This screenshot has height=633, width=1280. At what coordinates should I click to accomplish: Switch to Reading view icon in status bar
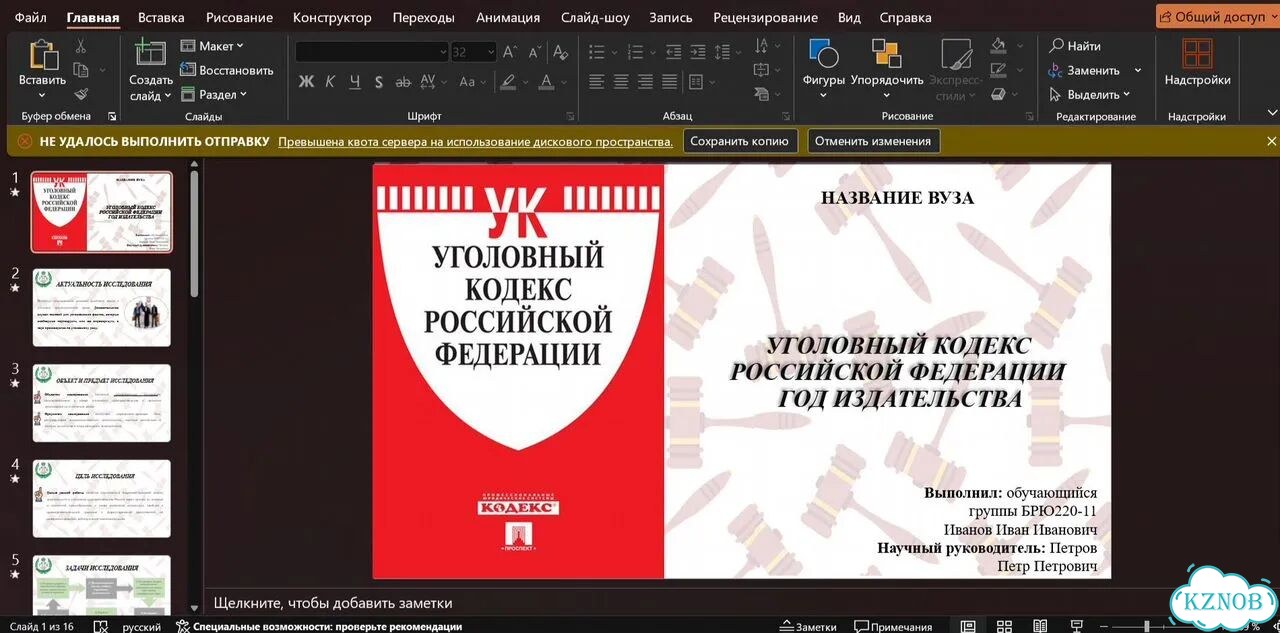1040,627
